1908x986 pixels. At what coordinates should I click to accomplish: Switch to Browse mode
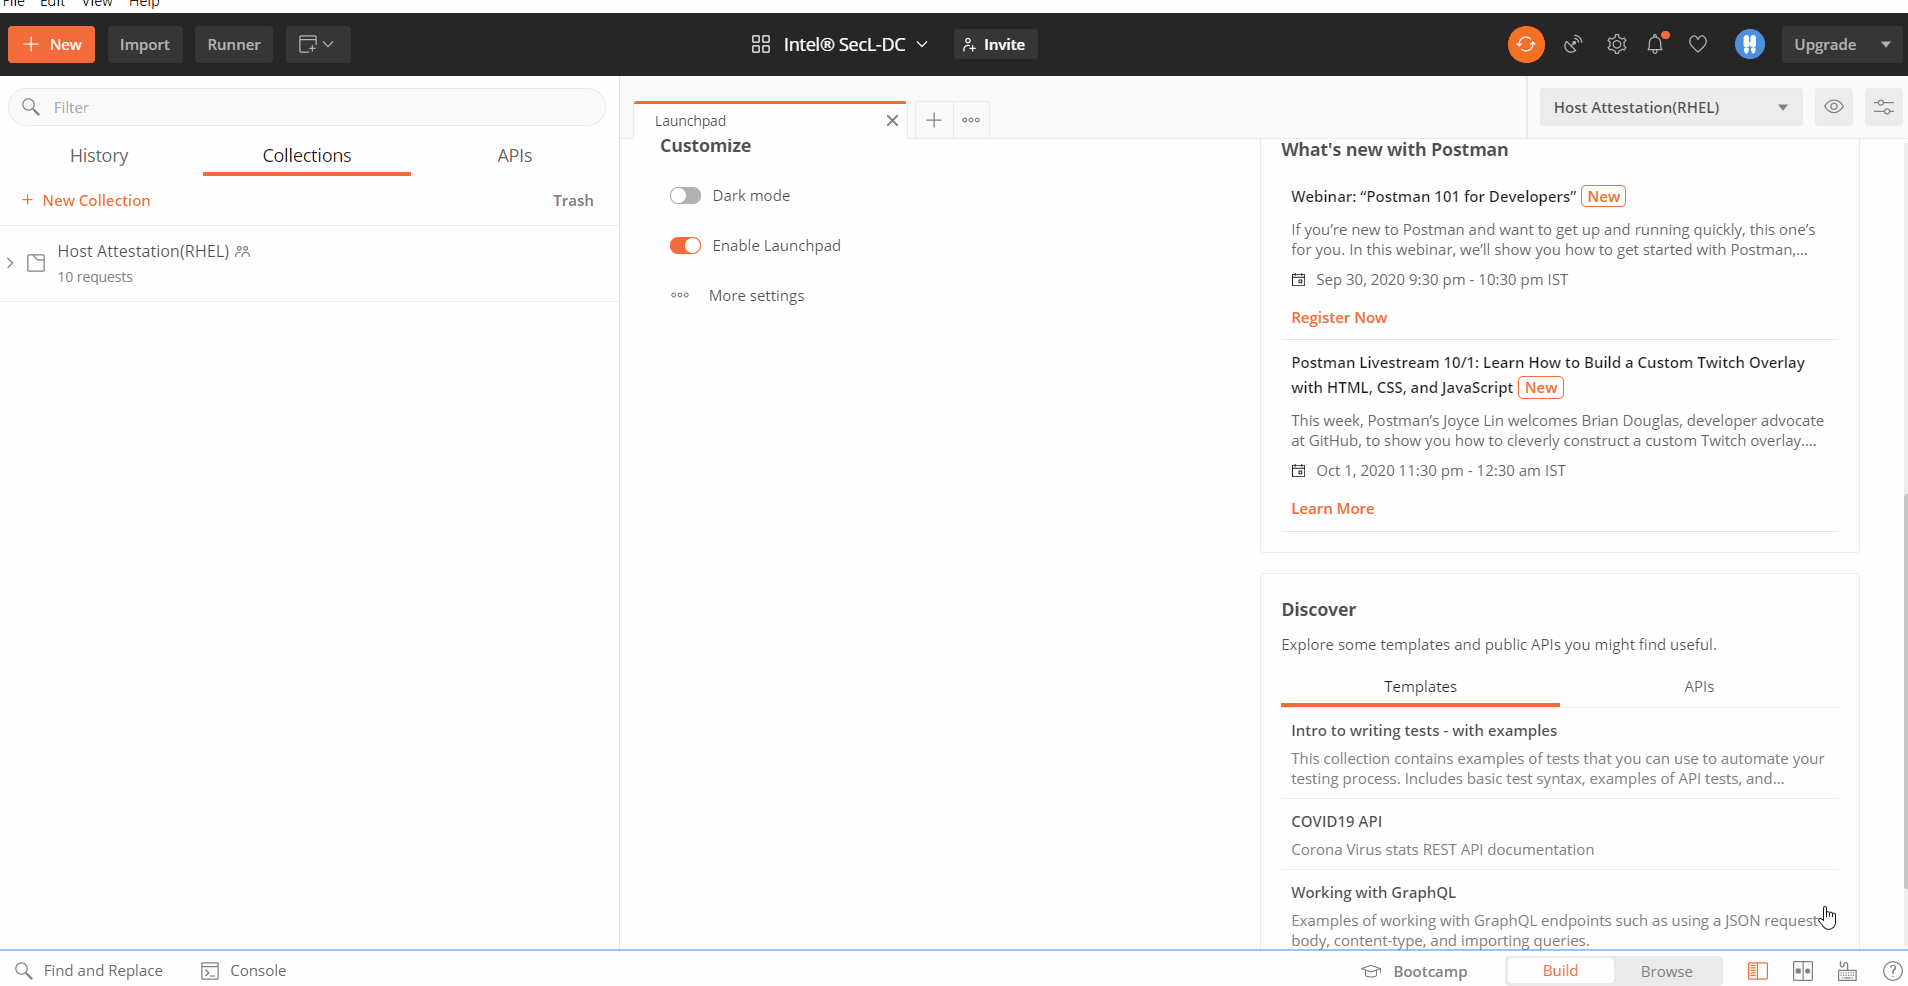(x=1665, y=970)
